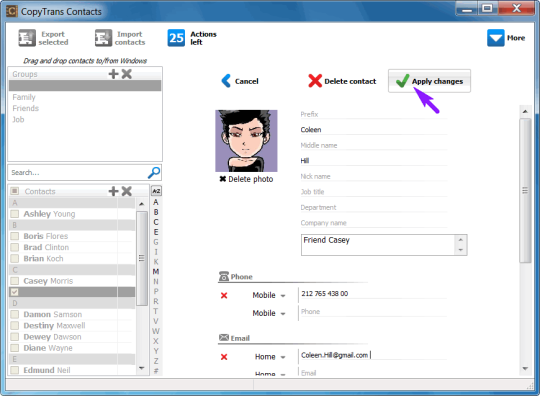This screenshot has width=540, height=396.
Task: Check the Destiny Maxwell checkbox
Action: click(14, 326)
